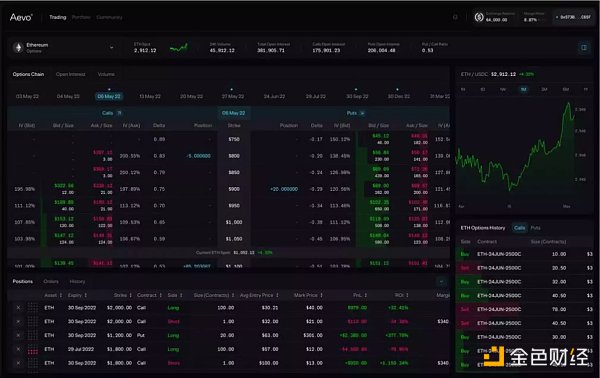
Task: Select the 27 May 22 expiry date
Action: click(233, 96)
